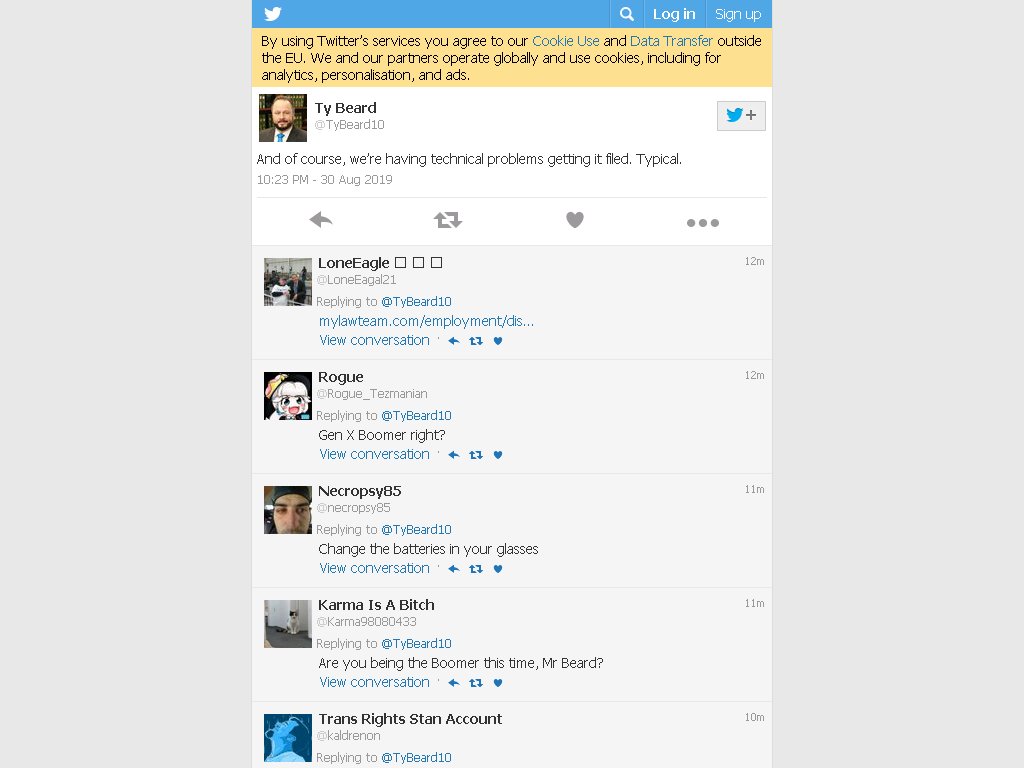Reply to Ty Beard's main tweet
The image size is (1024, 768).
tap(321, 220)
